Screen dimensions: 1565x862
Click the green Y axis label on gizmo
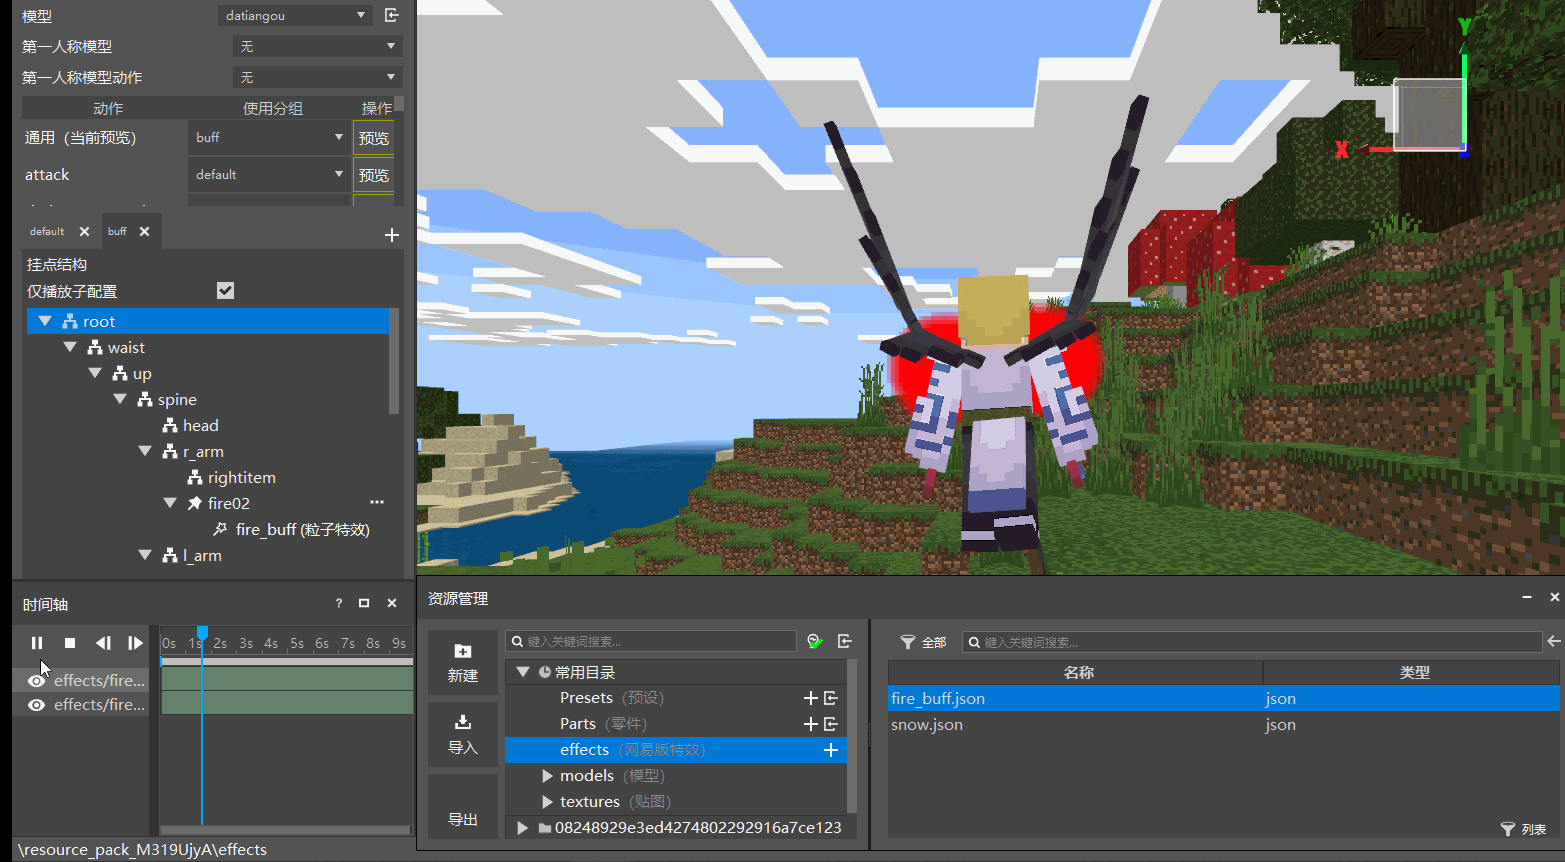1464,27
